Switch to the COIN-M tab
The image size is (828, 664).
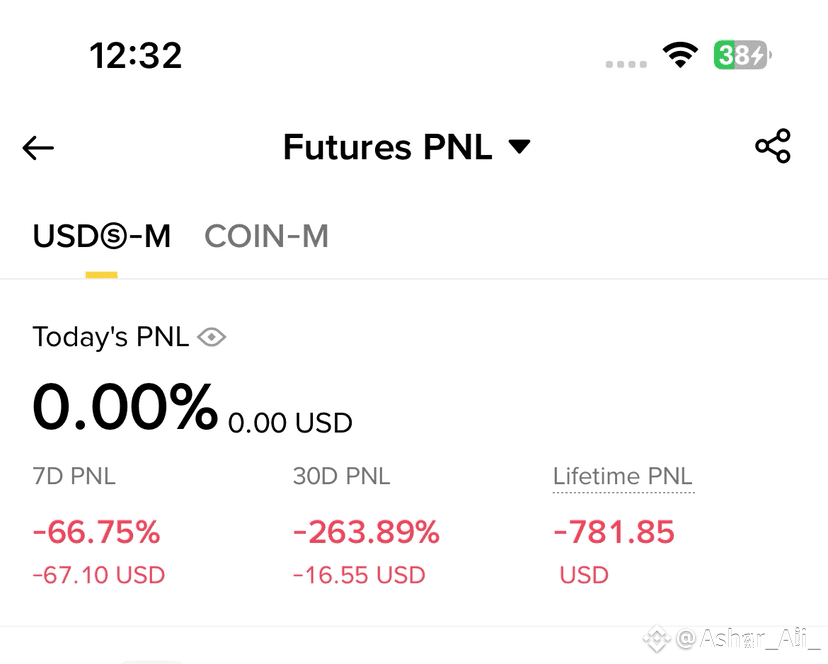point(267,236)
